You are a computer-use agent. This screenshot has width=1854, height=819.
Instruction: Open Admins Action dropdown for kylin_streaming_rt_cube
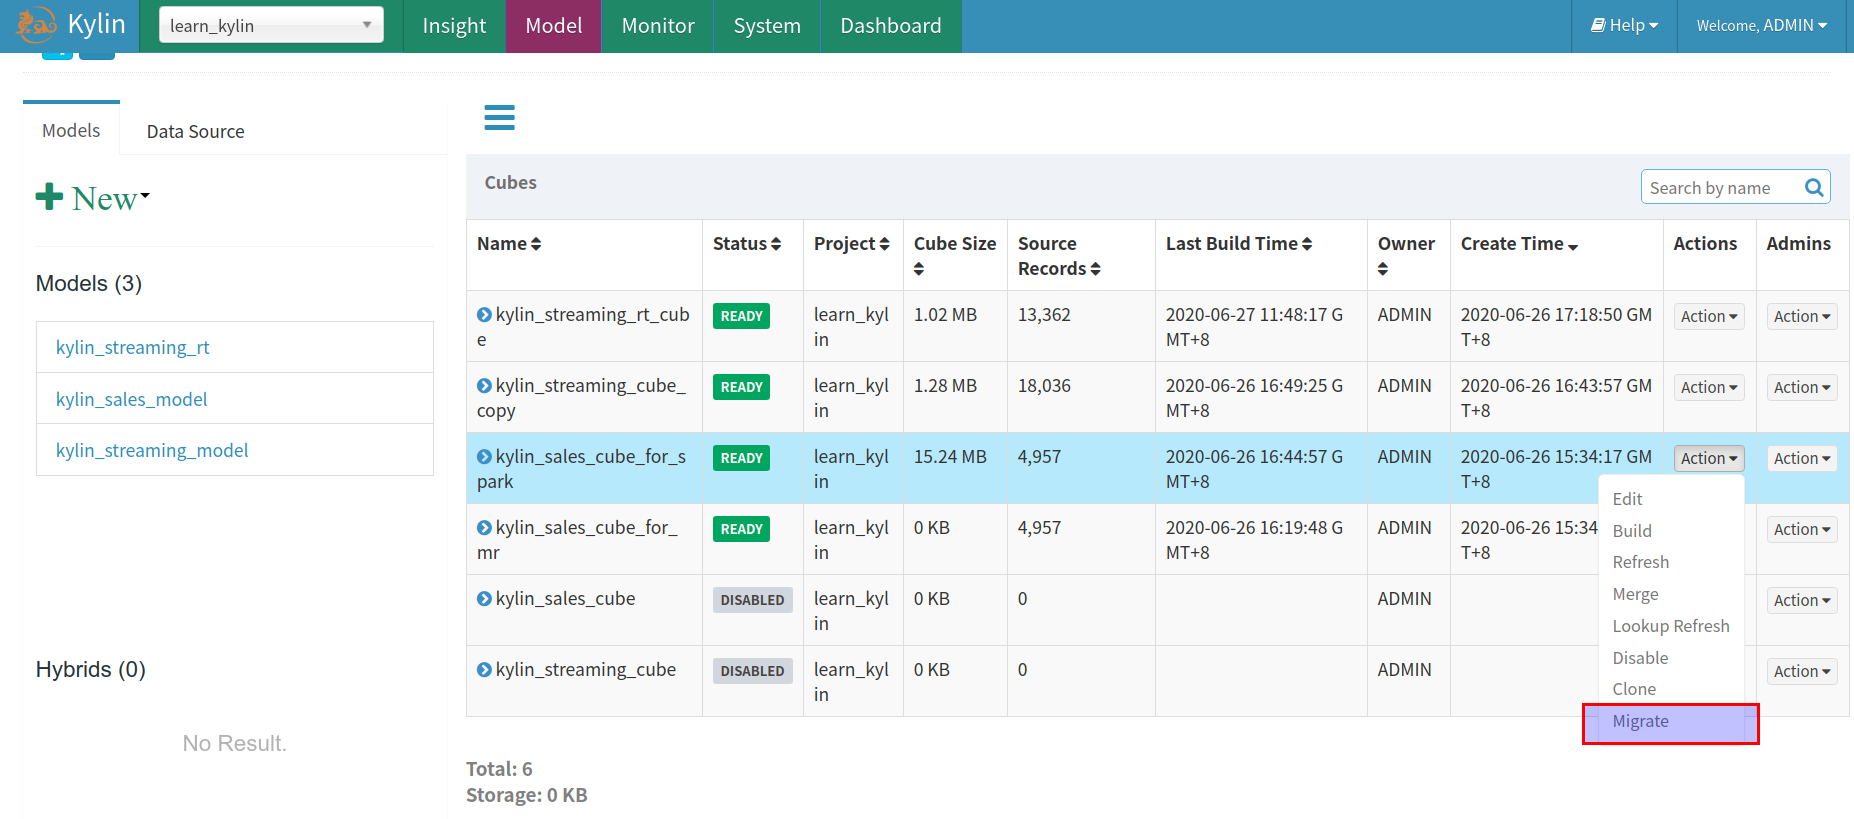point(1801,317)
